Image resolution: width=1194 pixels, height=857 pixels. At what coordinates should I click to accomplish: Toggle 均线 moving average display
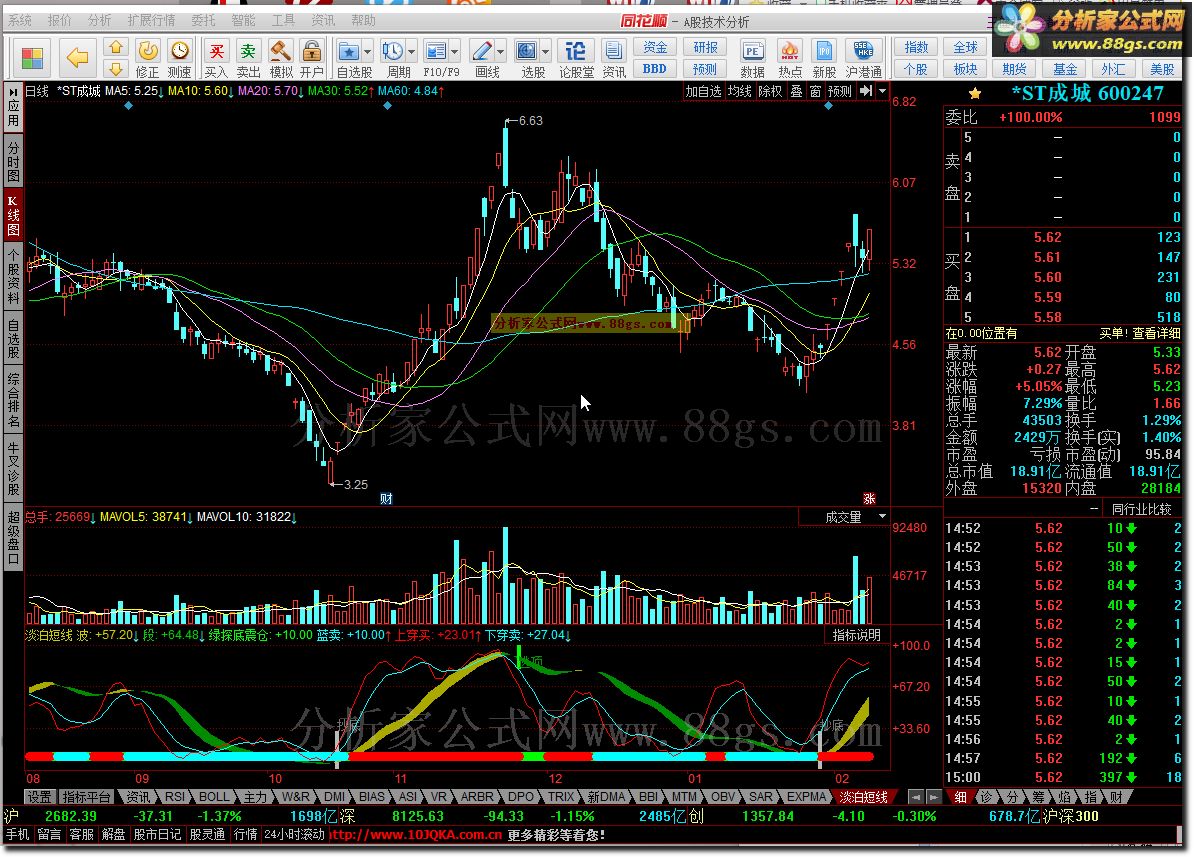tap(739, 91)
